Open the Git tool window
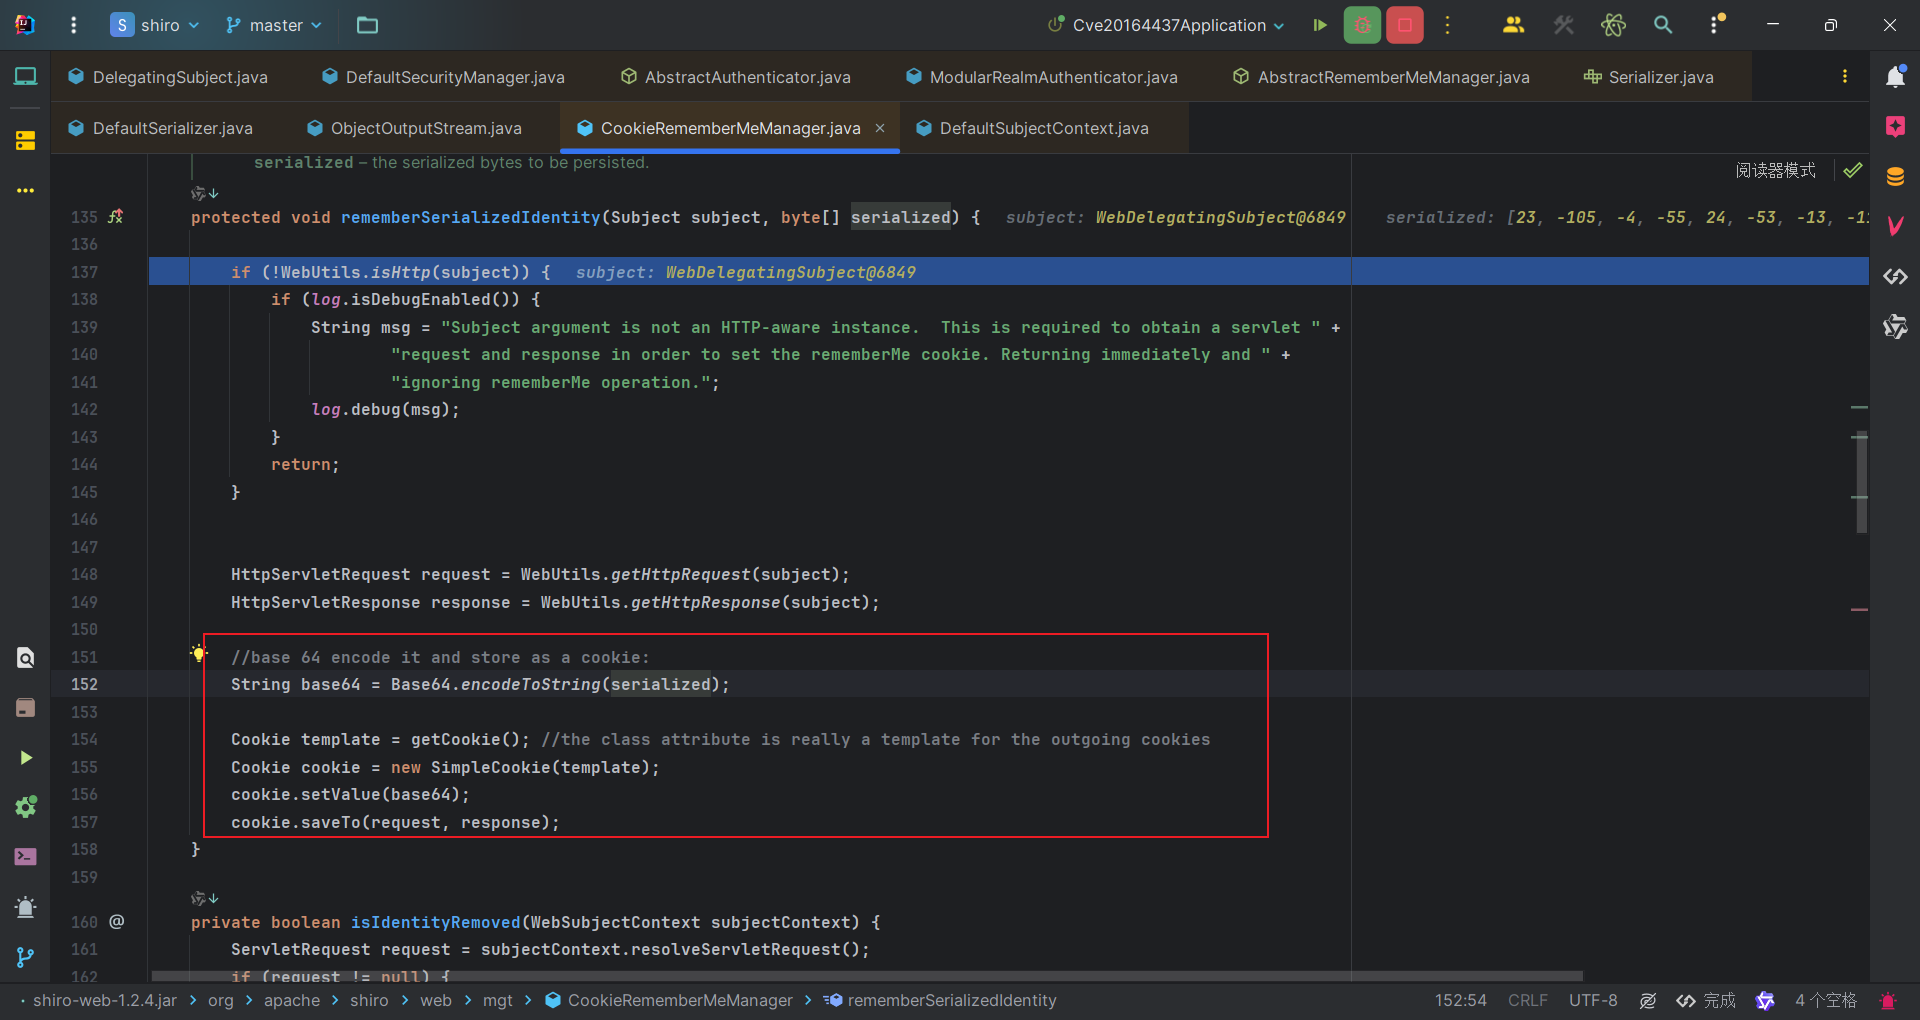The width and height of the screenshot is (1920, 1020). pyautogui.click(x=25, y=957)
